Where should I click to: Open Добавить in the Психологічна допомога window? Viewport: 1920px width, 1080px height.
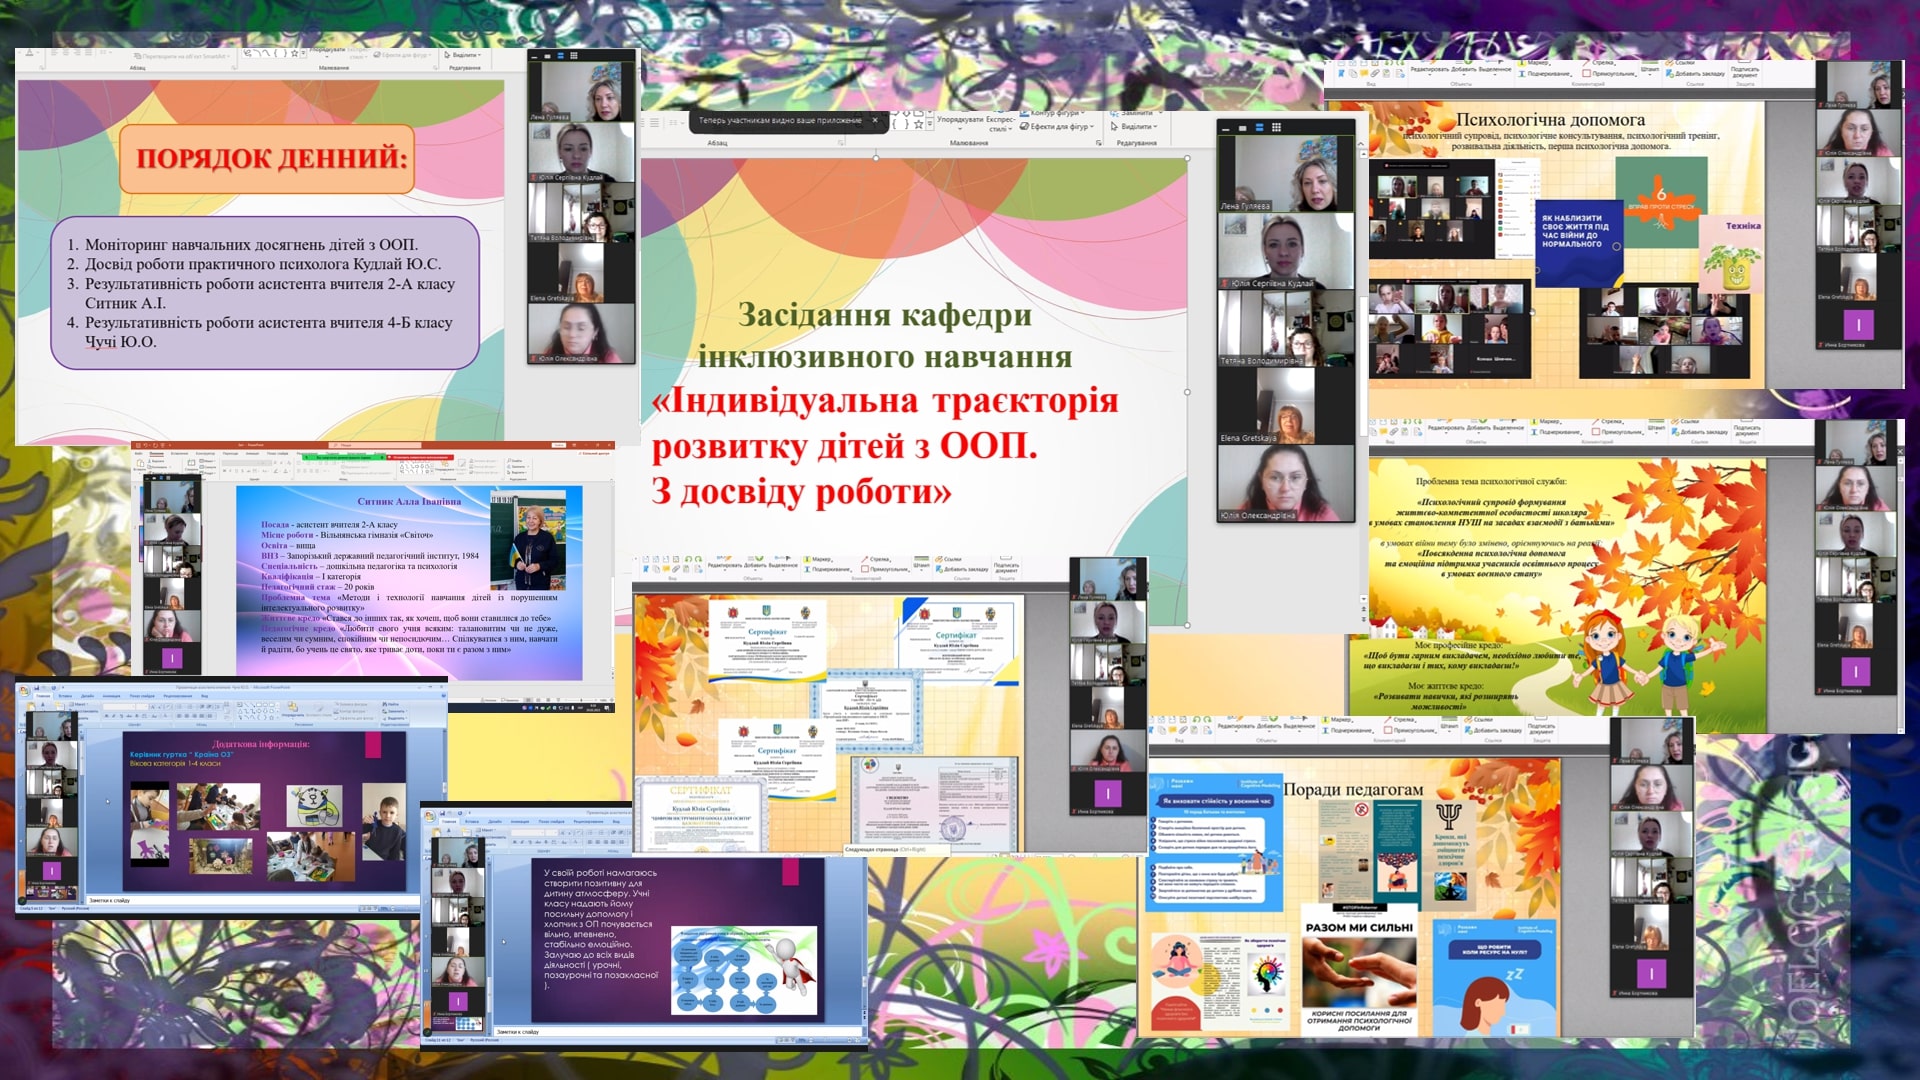[1464, 70]
